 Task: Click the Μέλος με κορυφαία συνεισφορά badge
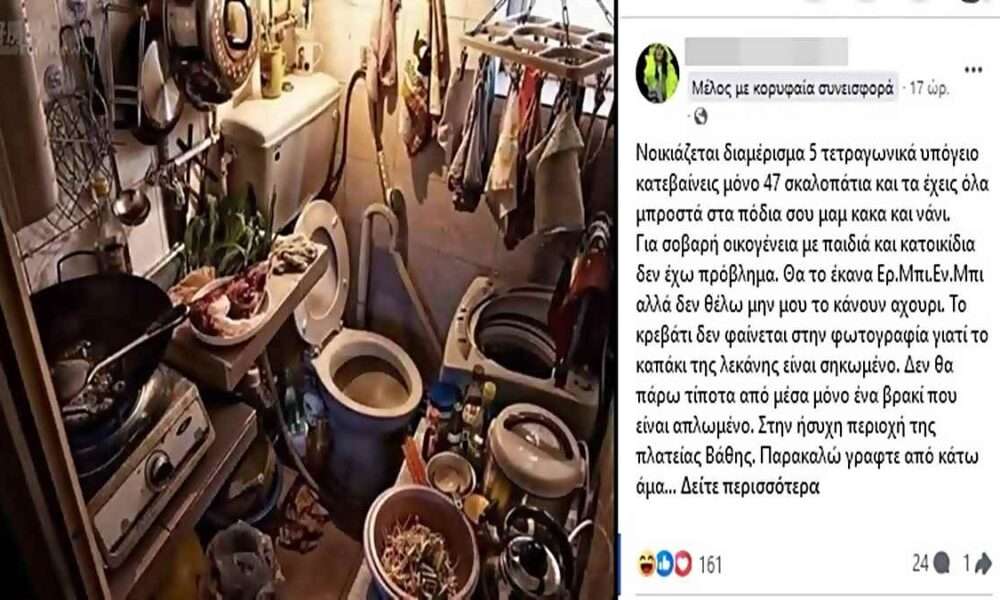click(x=793, y=88)
